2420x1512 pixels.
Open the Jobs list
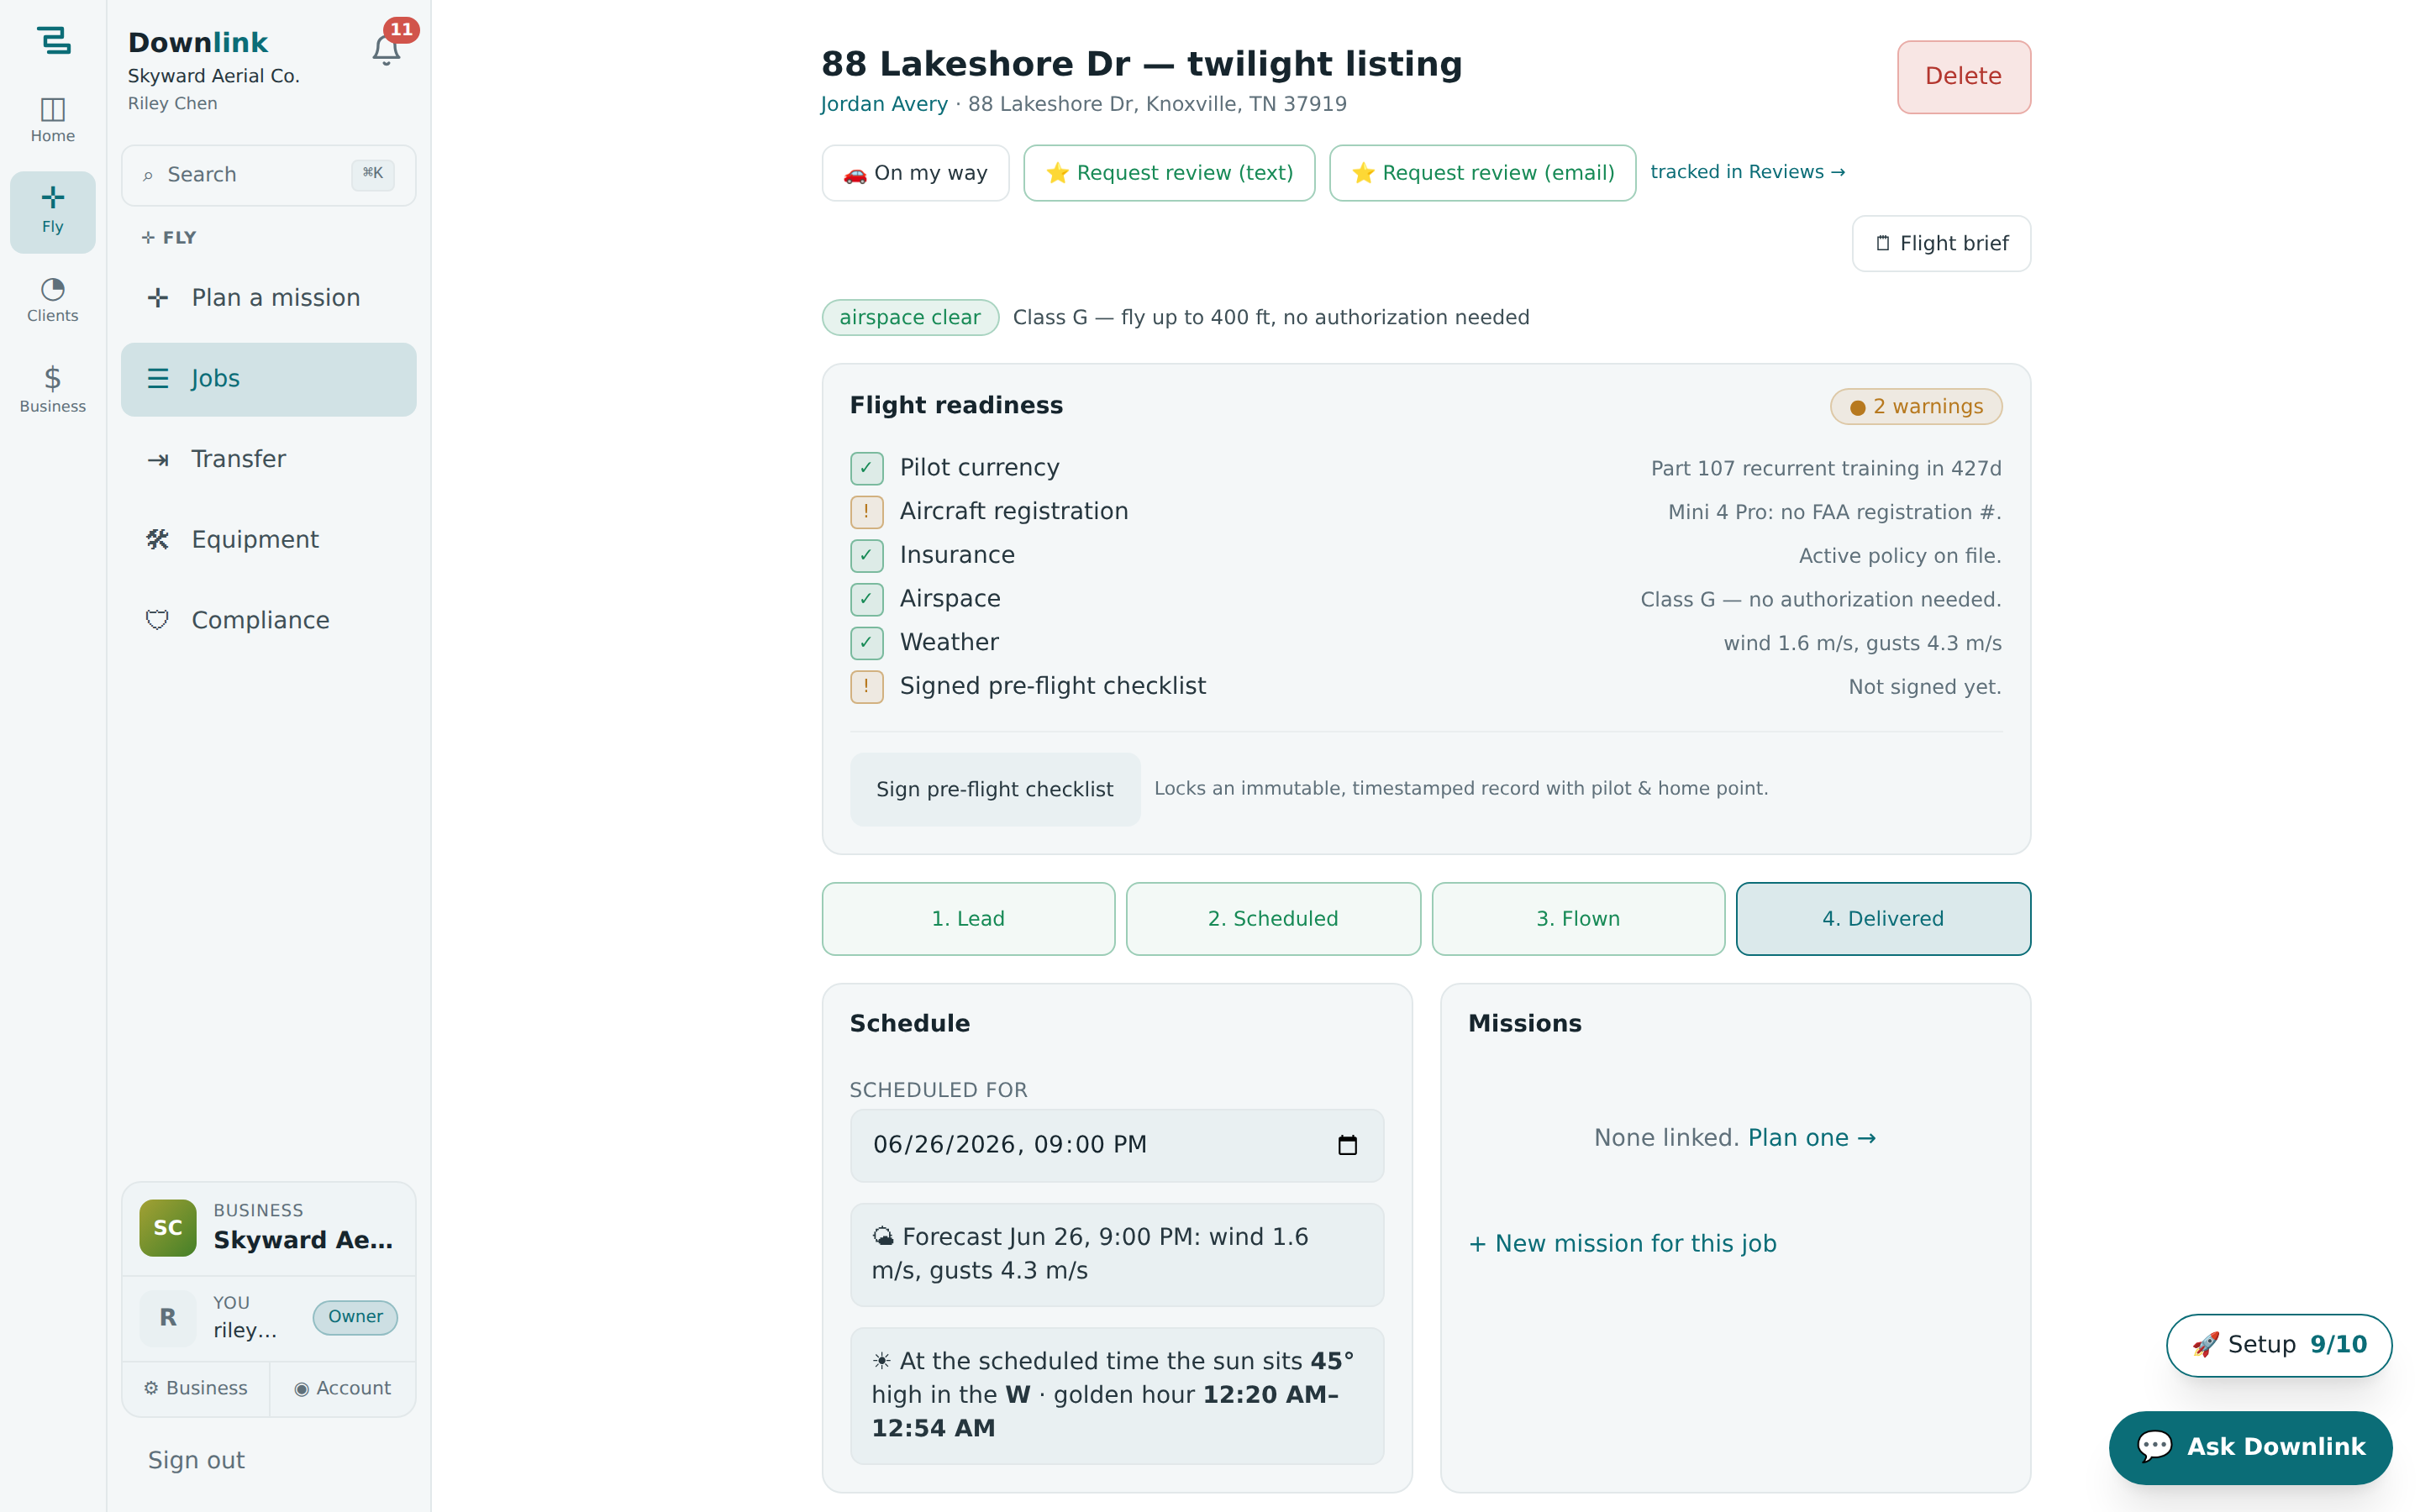pyautogui.click(x=268, y=379)
